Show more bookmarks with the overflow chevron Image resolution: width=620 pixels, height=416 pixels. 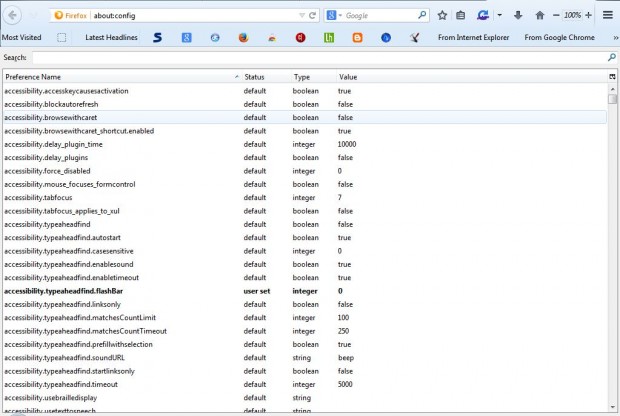pyautogui.click(x=614, y=37)
